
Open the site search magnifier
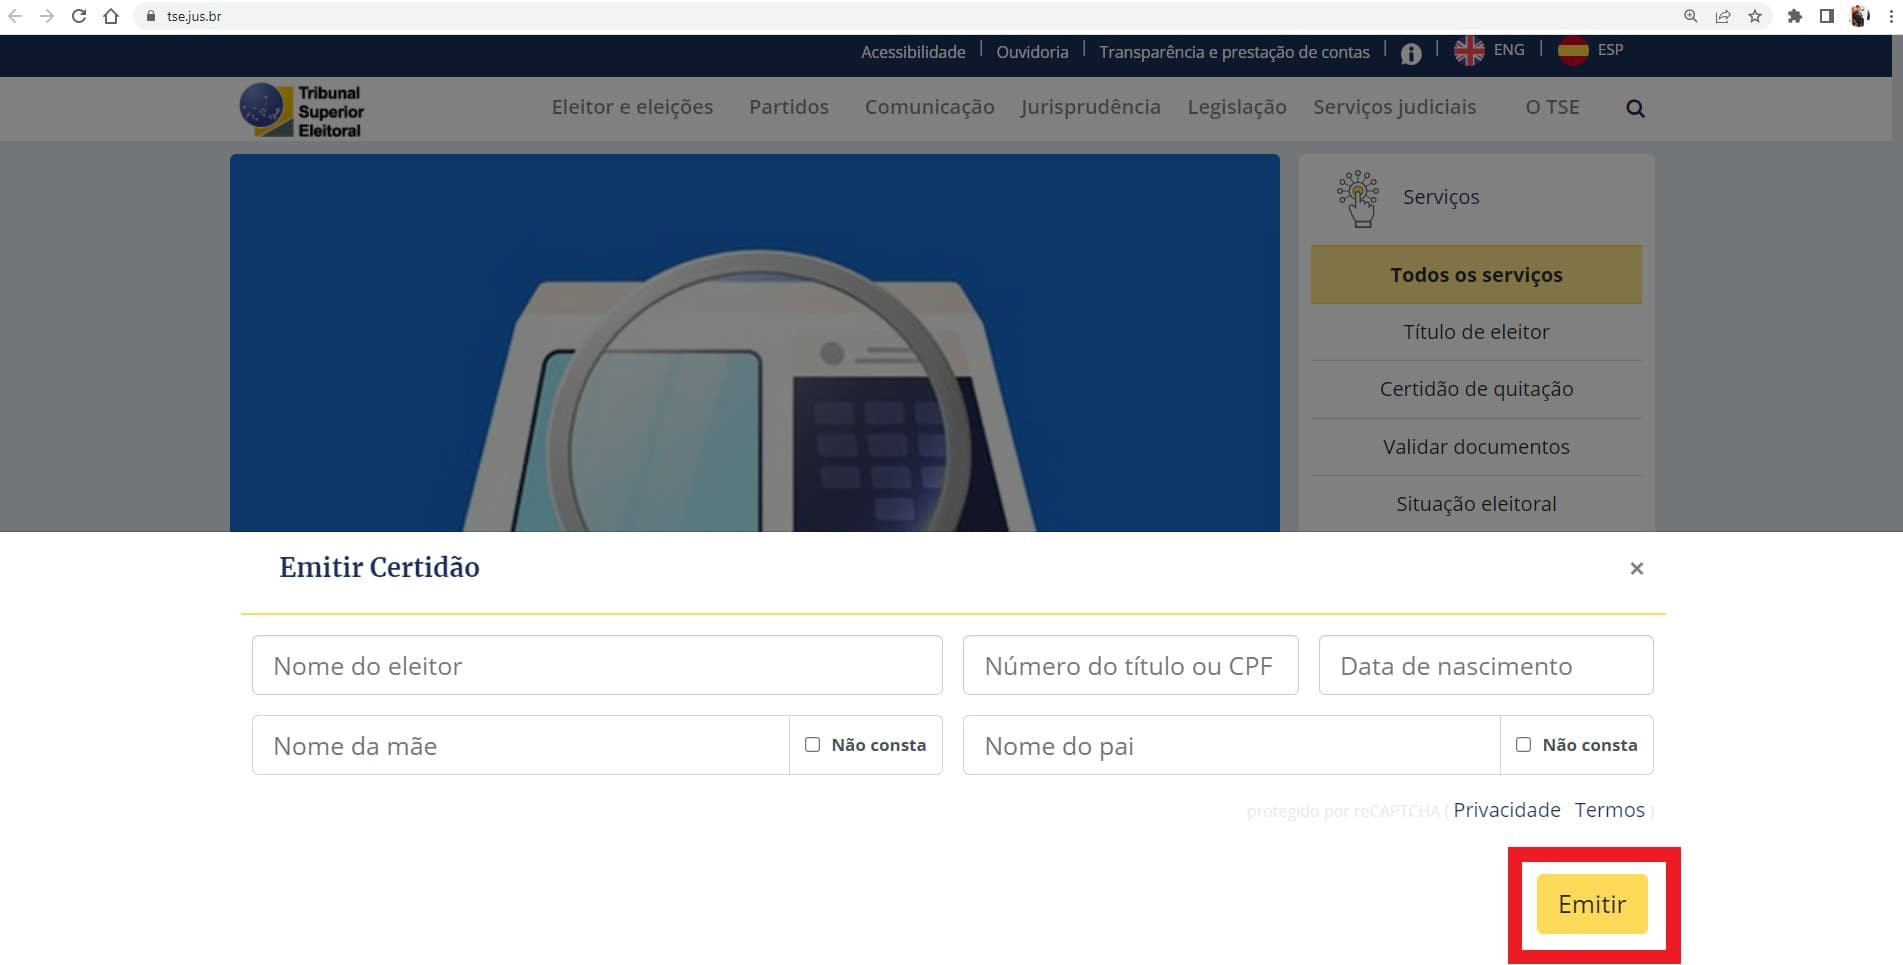1635,108
